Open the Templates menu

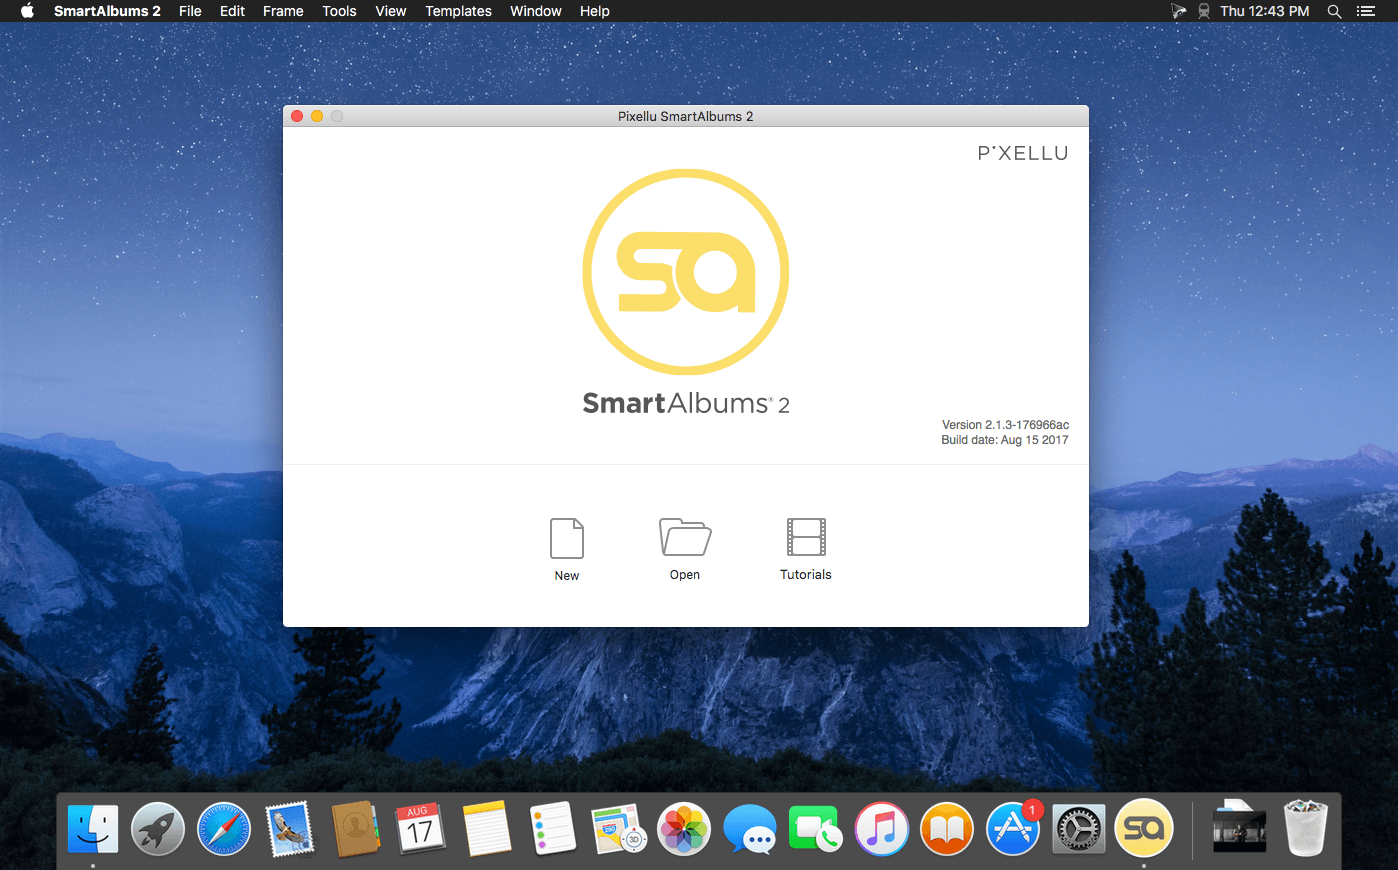[458, 11]
